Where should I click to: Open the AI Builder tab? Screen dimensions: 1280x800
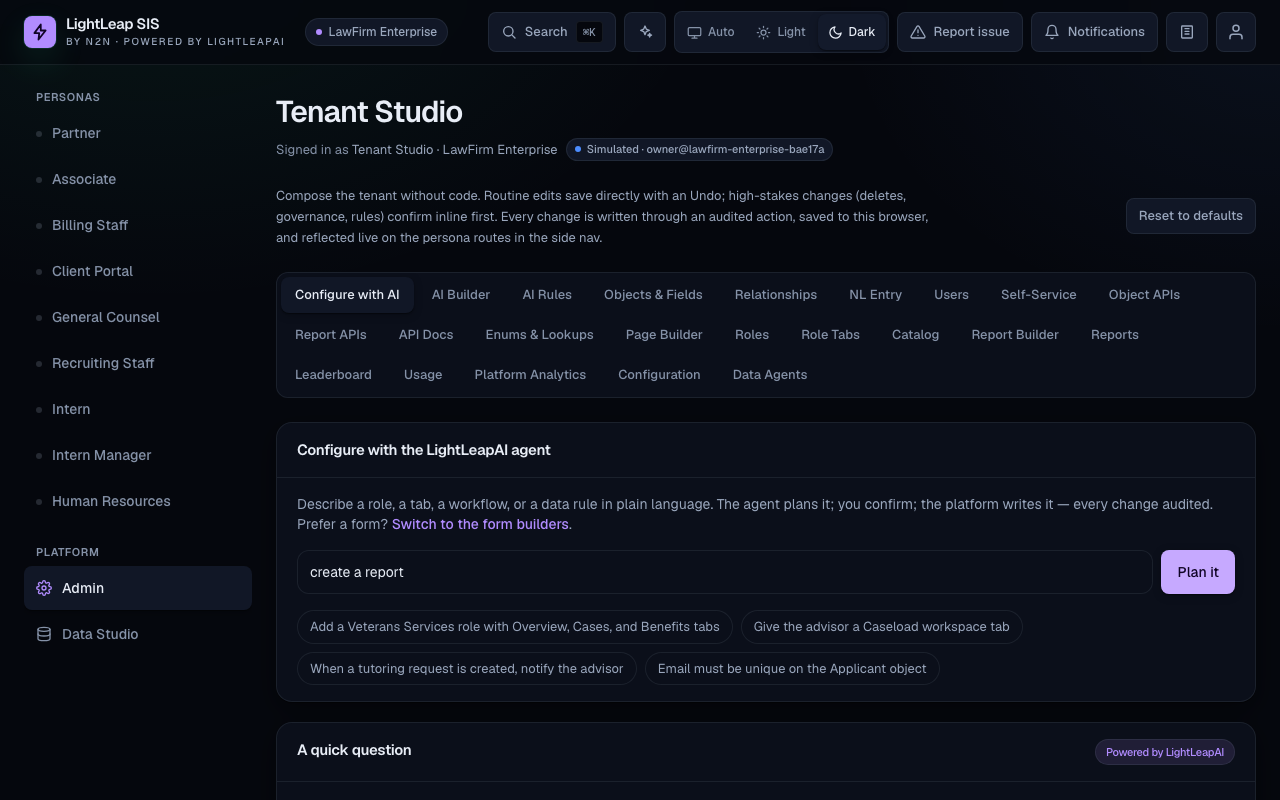(461, 295)
